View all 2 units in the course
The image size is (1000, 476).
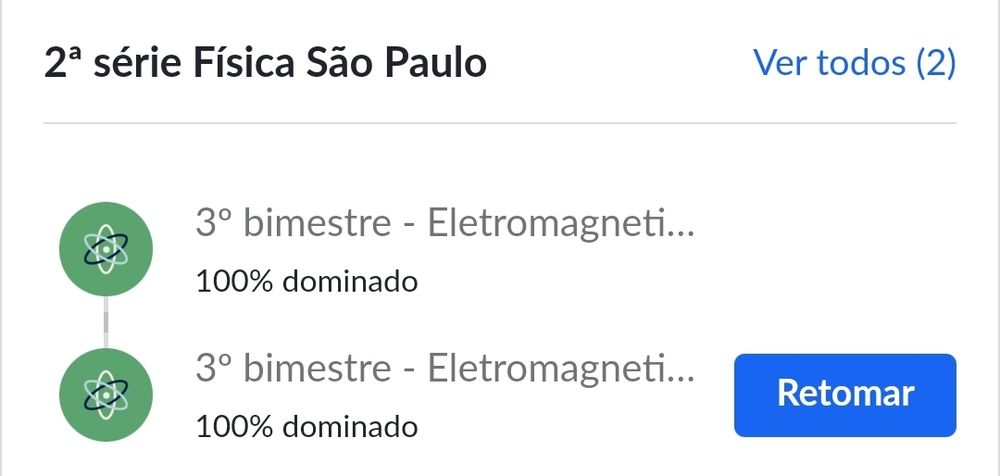[854, 64]
